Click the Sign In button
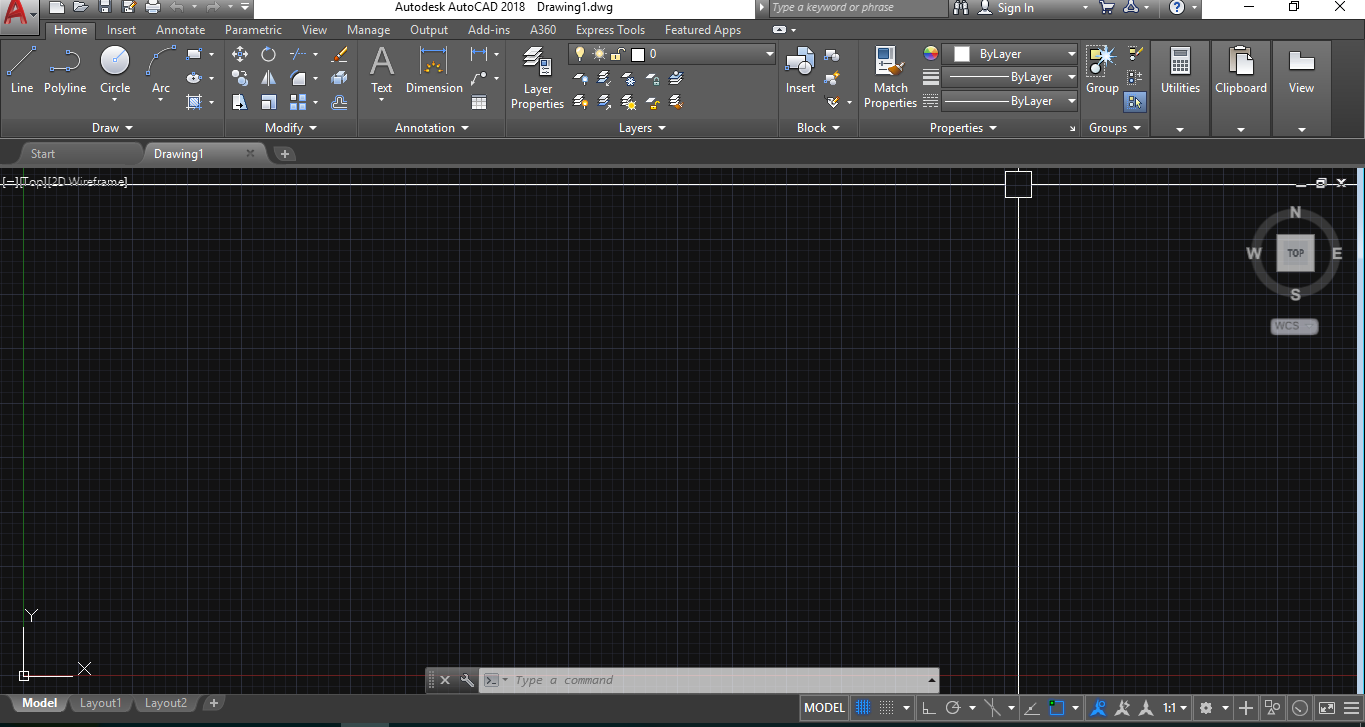Screen dimensions: 1365x727 [1007, 8]
